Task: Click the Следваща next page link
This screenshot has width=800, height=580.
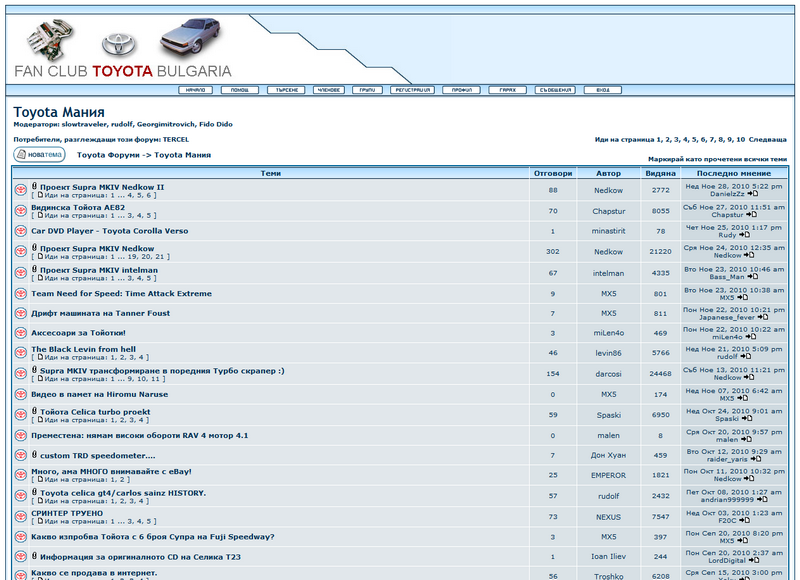Action: [x=767, y=139]
